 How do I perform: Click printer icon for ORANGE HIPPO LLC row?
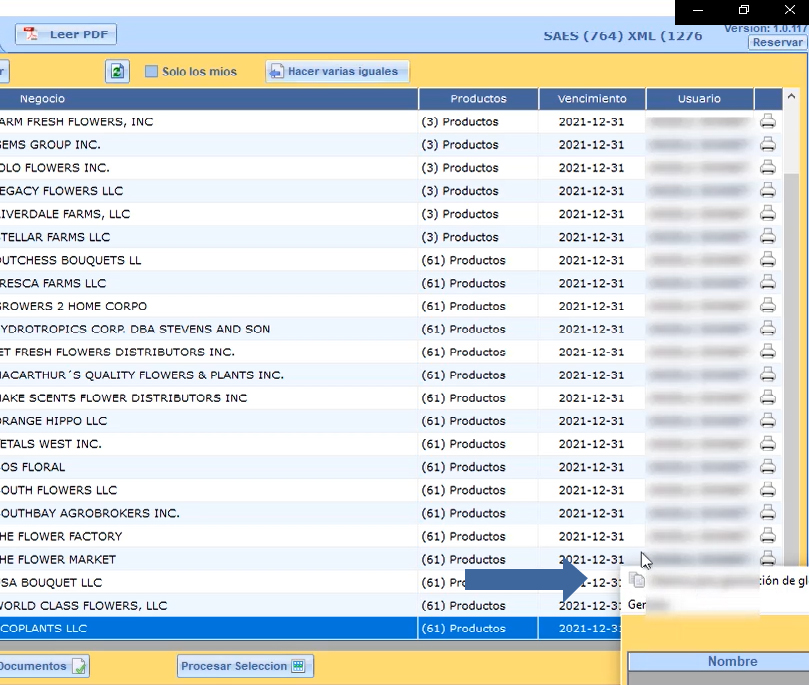(767, 421)
